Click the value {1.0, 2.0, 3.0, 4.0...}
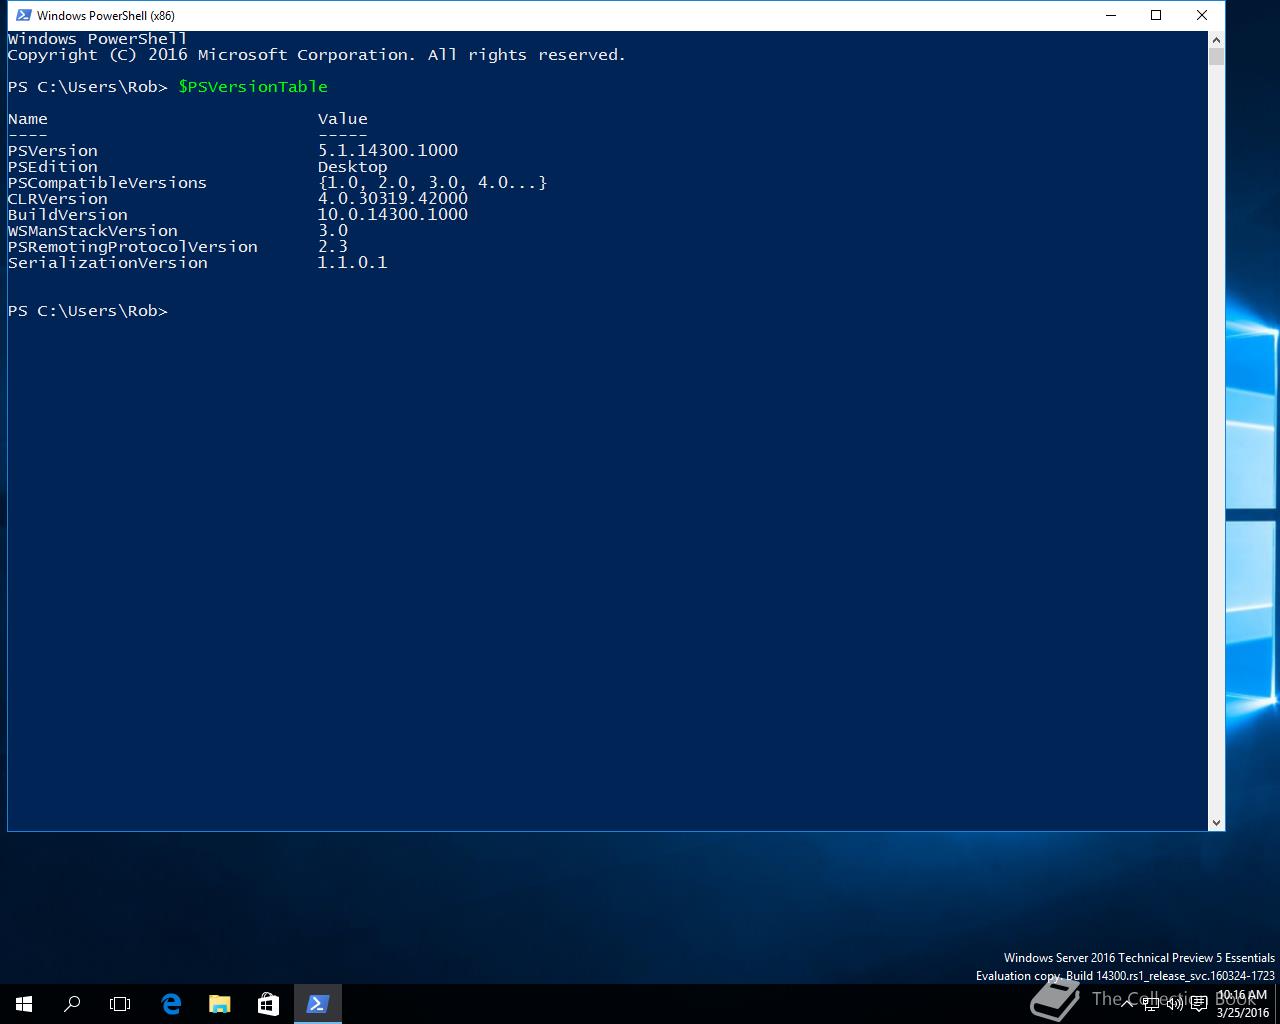 coord(433,183)
